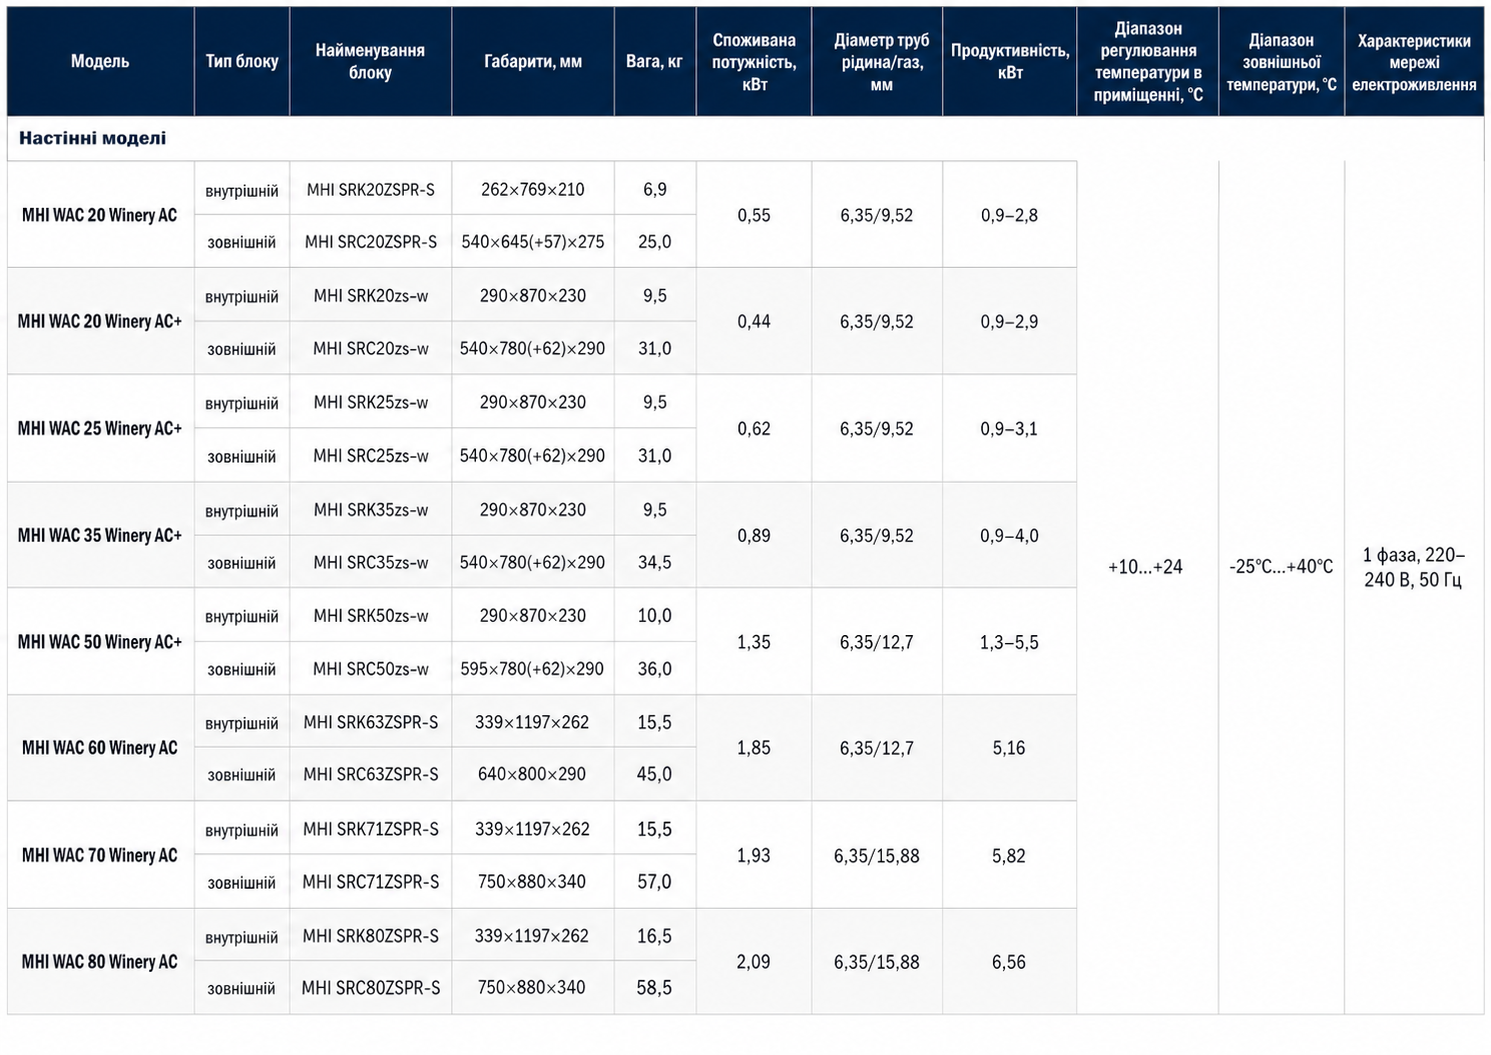Click outdoor temperature range '-25°C...+40°C'
The width and height of the screenshot is (1491, 1055).
(1282, 567)
